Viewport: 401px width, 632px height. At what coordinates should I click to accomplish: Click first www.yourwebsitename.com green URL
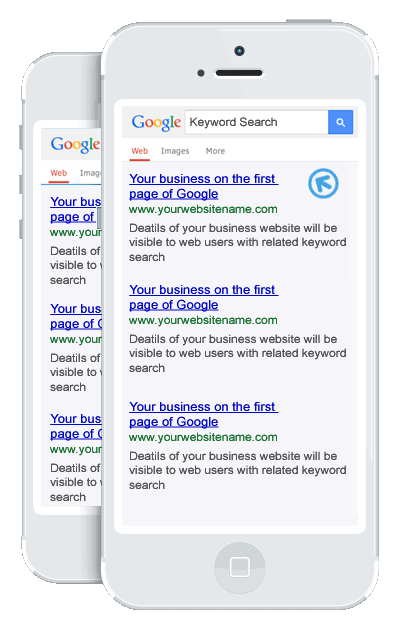pyautogui.click(x=203, y=210)
